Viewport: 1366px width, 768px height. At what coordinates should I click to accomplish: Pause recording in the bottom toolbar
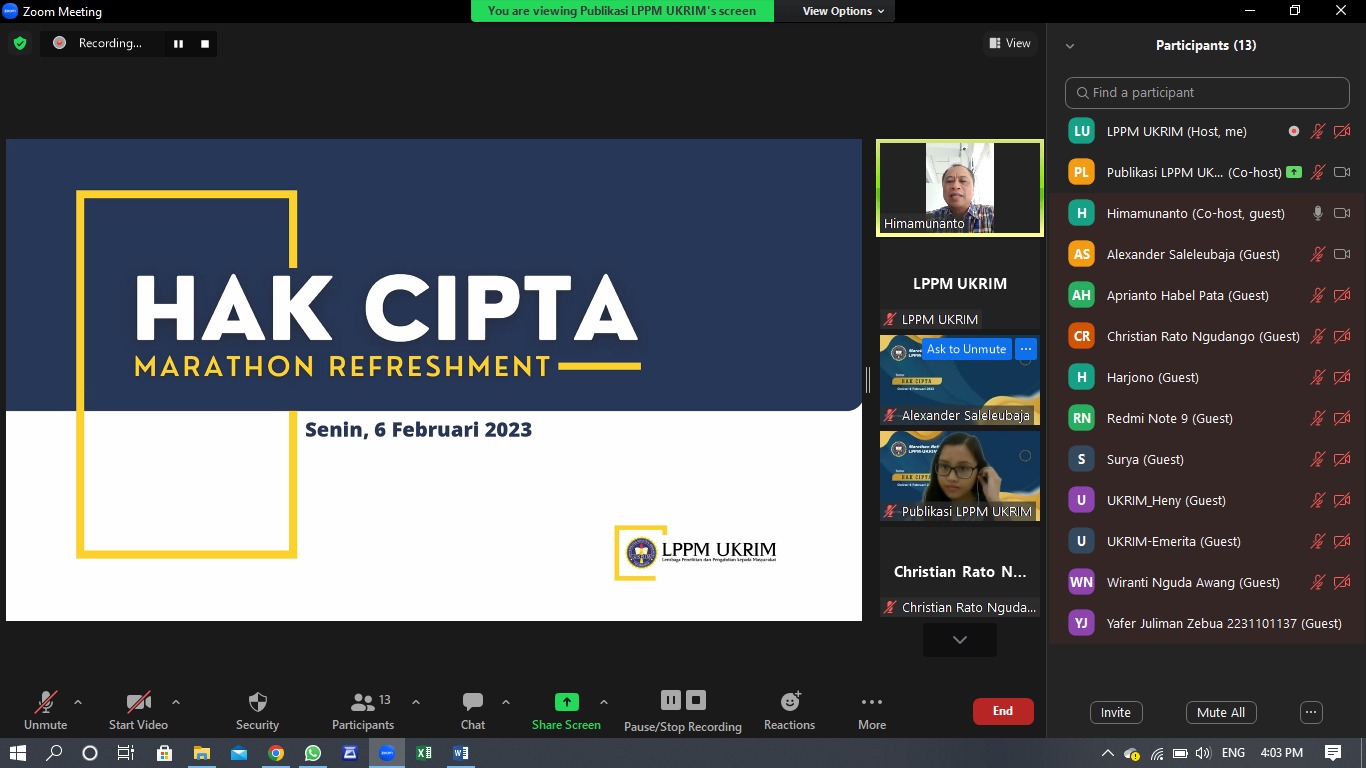pos(671,700)
